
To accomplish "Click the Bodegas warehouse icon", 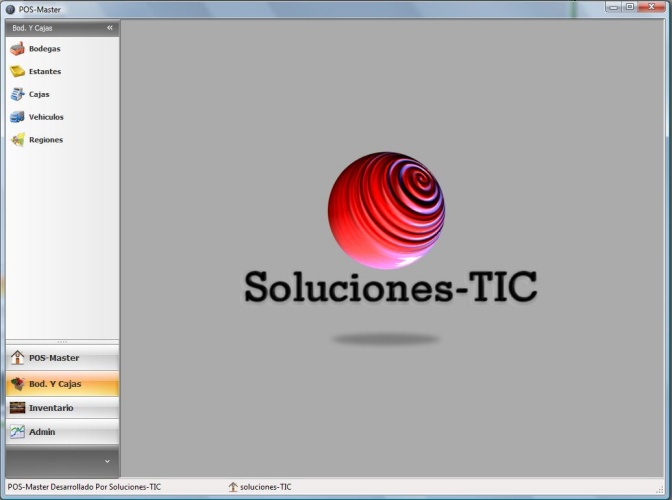I will 18,48.
